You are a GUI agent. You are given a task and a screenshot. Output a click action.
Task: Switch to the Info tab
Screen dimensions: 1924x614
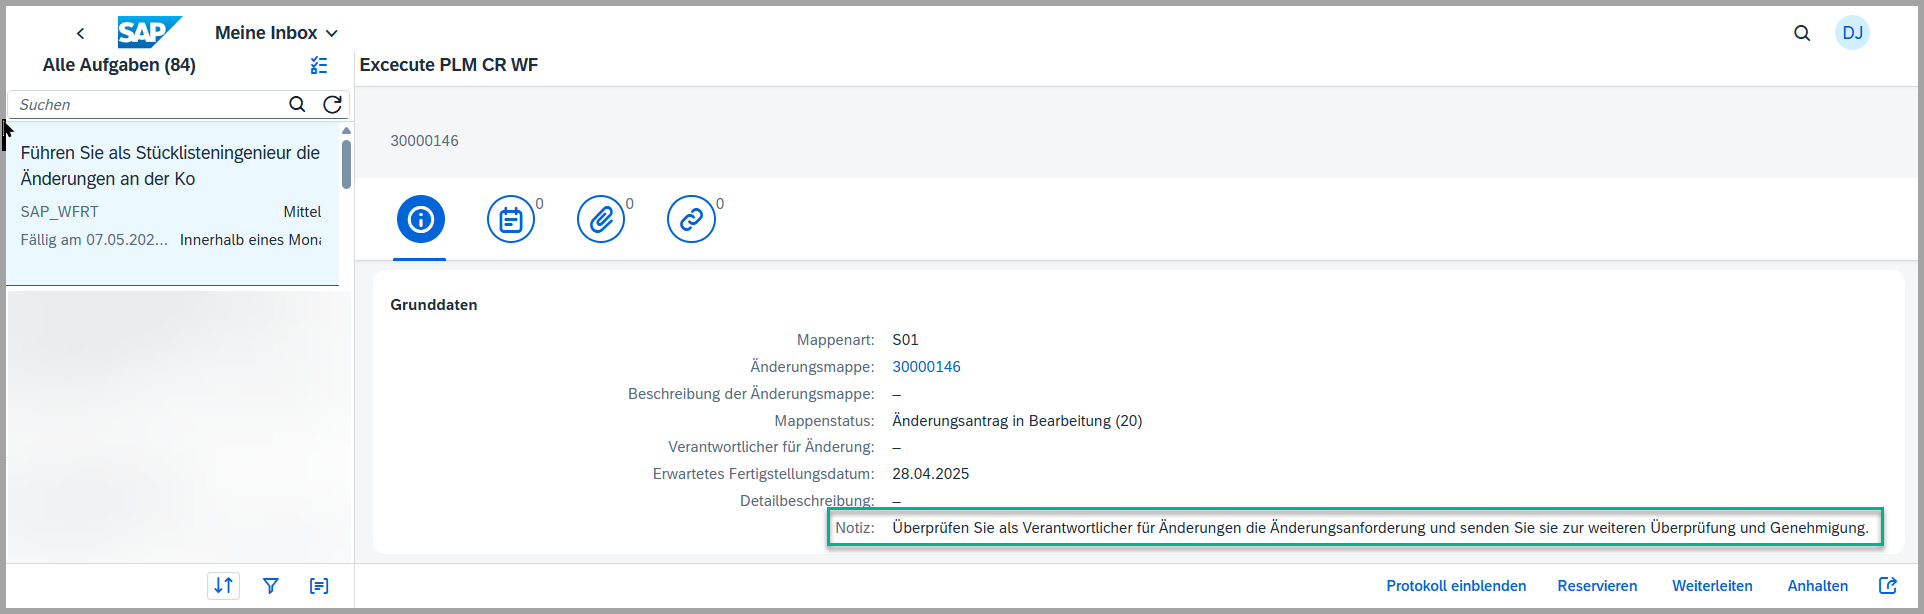(x=420, y=219)
